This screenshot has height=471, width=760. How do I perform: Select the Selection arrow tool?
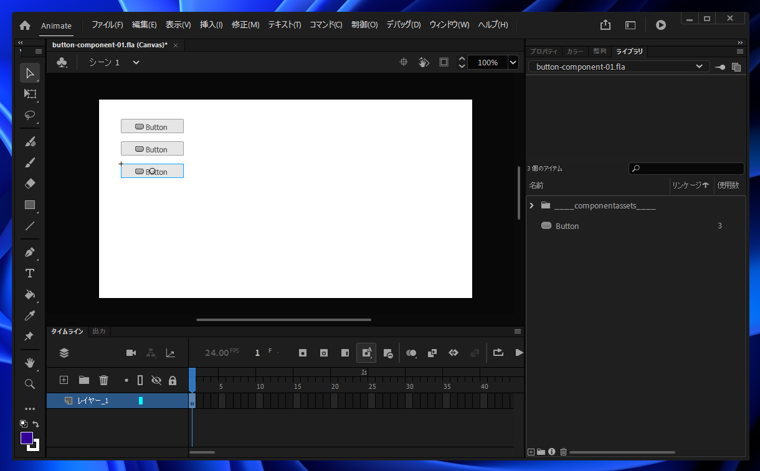pos(30,73)
